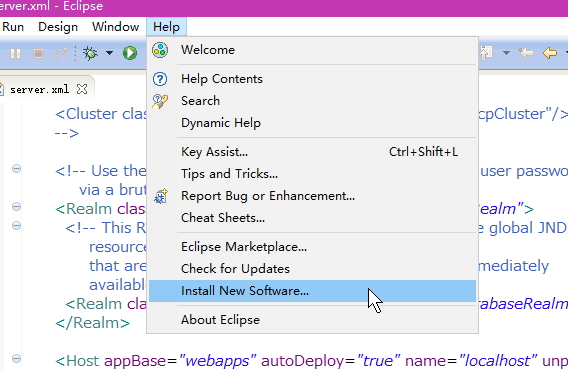This screenshot has width=568, height=371.
Task: Click the green Run button
Action: [x=130, y=53]
